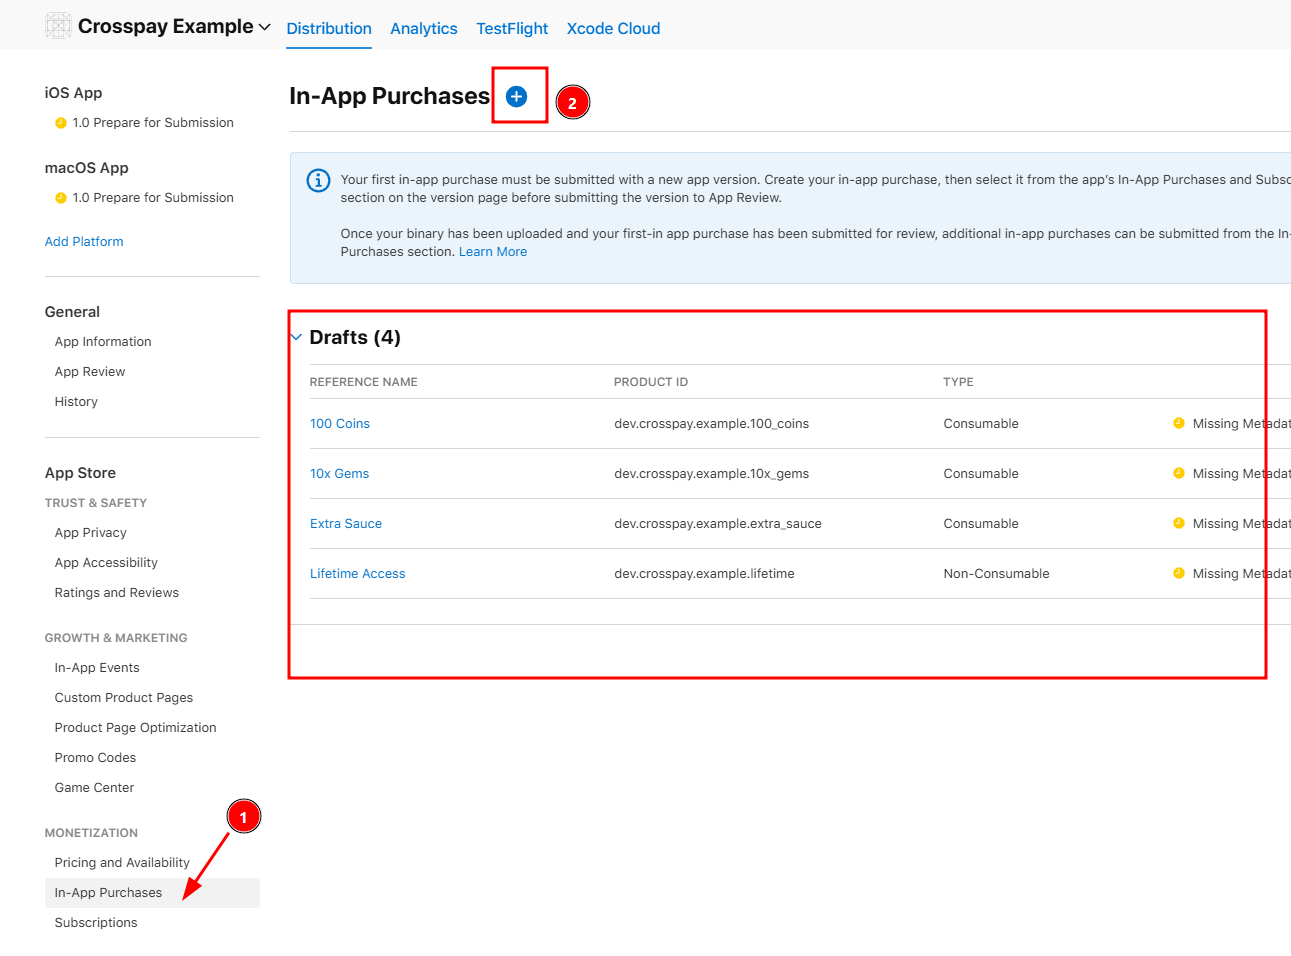Open the 100 Coins purchase
Image resolution: width=1291 pixels, height=956 pixels.
(x=340, y=424)
